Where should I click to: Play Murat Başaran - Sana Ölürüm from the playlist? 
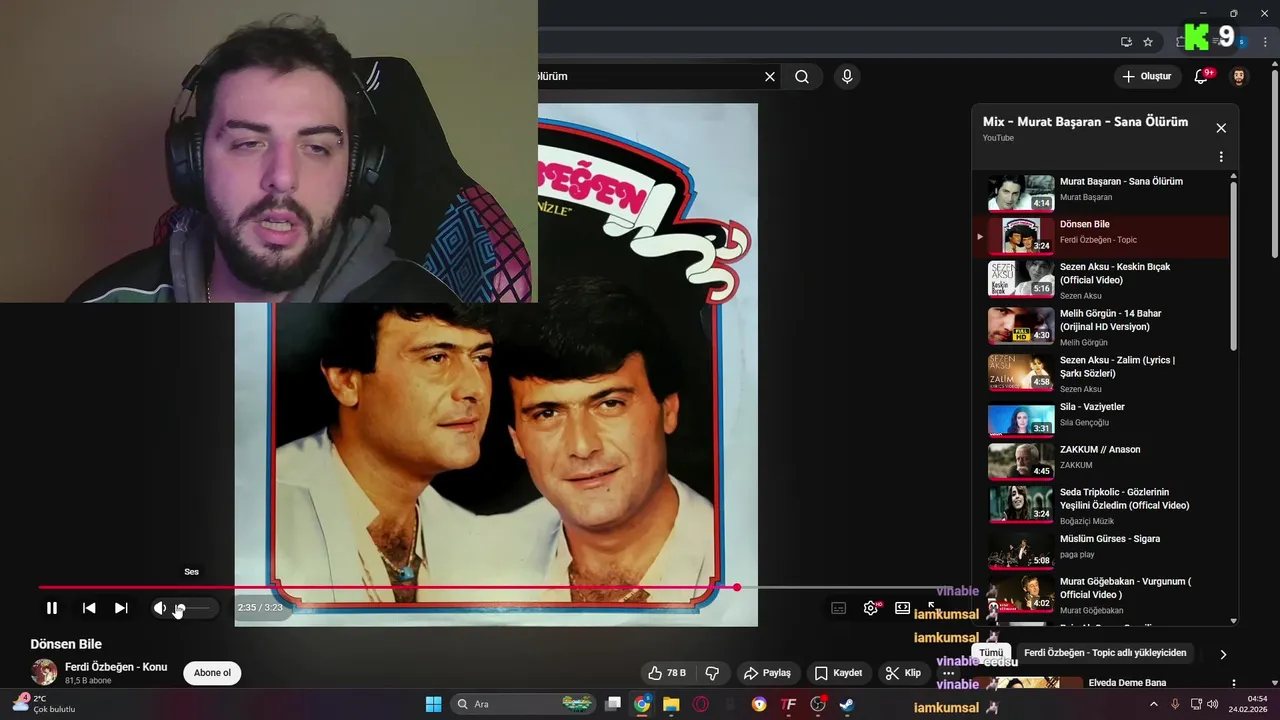point(1099,191)
